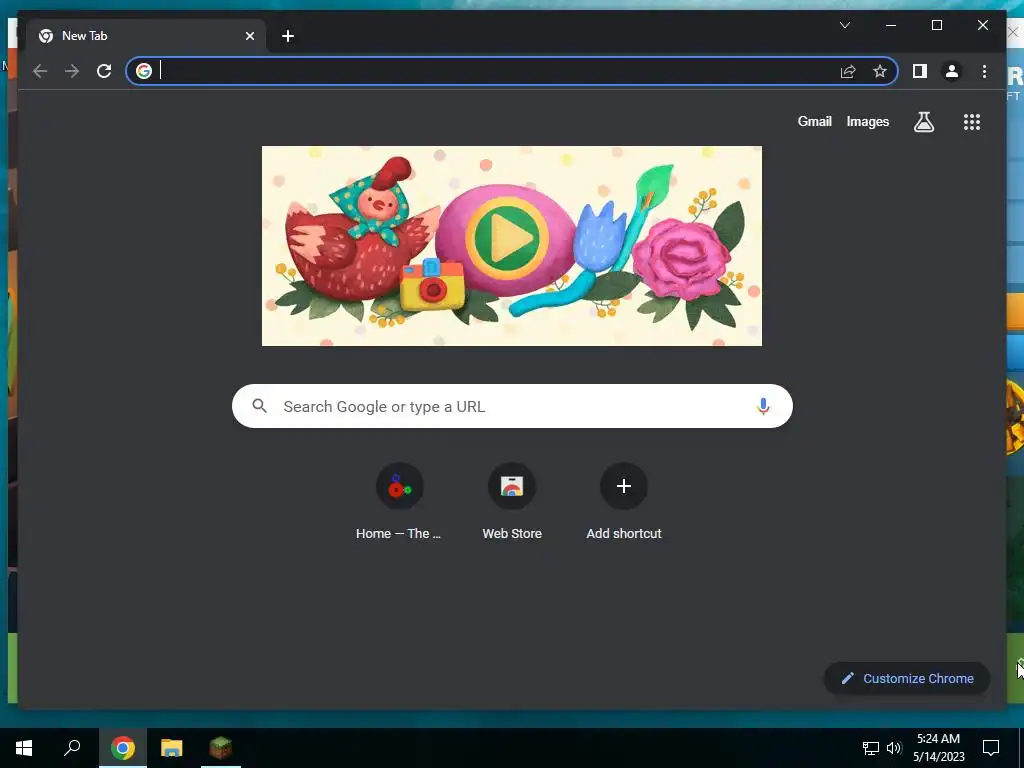The image size is (1024, 768).
Task: Open Windows taskbar search
Action: click(72, 748)
